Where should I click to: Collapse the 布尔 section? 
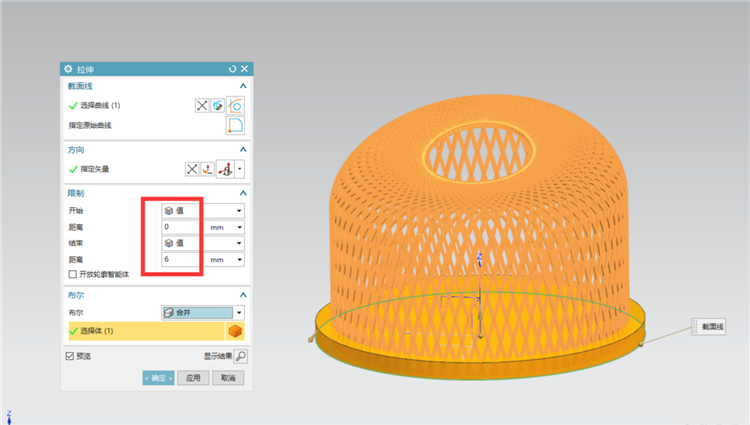243,295
